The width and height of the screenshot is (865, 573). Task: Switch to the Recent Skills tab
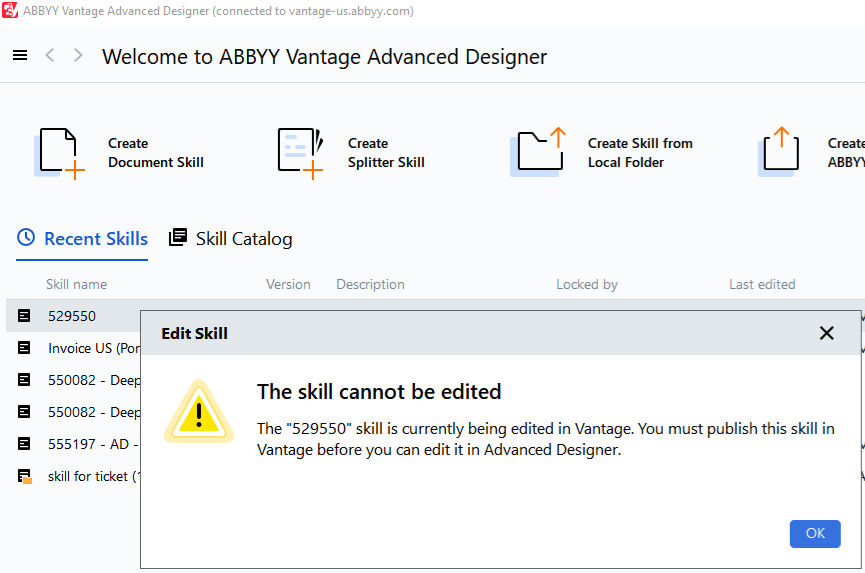pos(82,239)
